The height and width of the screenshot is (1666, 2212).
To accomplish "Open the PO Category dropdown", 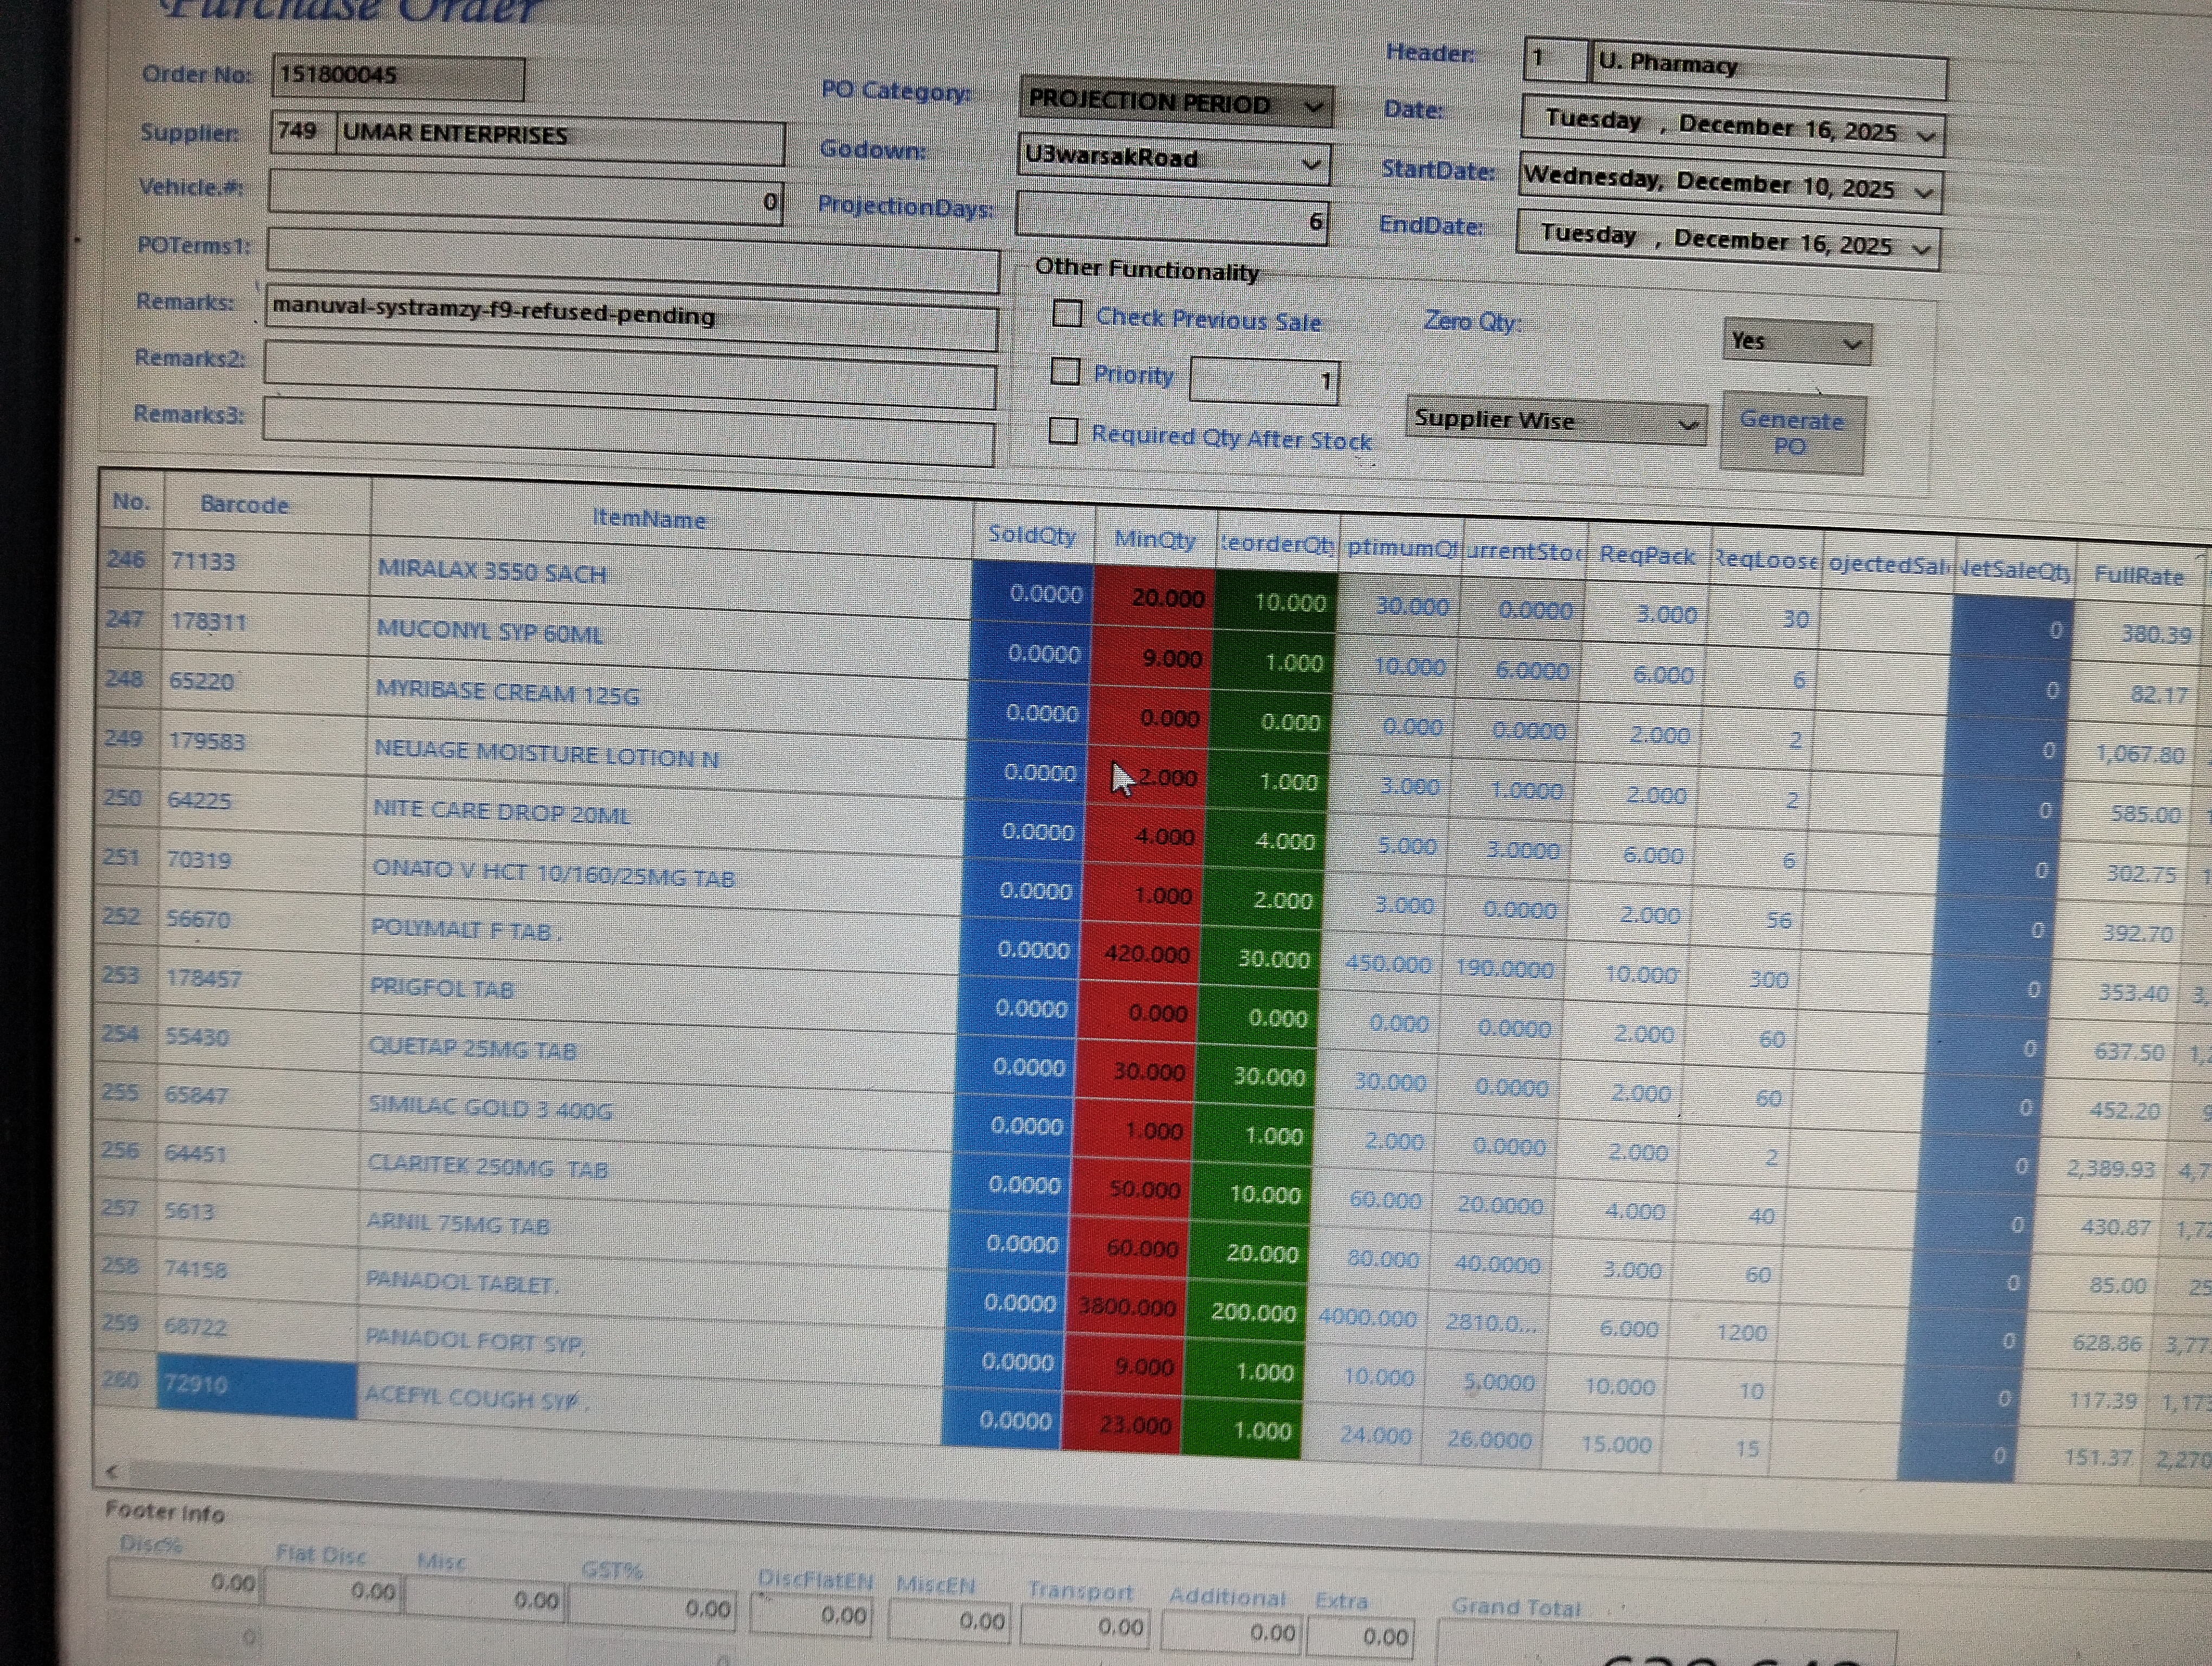I will [1313, 105].
